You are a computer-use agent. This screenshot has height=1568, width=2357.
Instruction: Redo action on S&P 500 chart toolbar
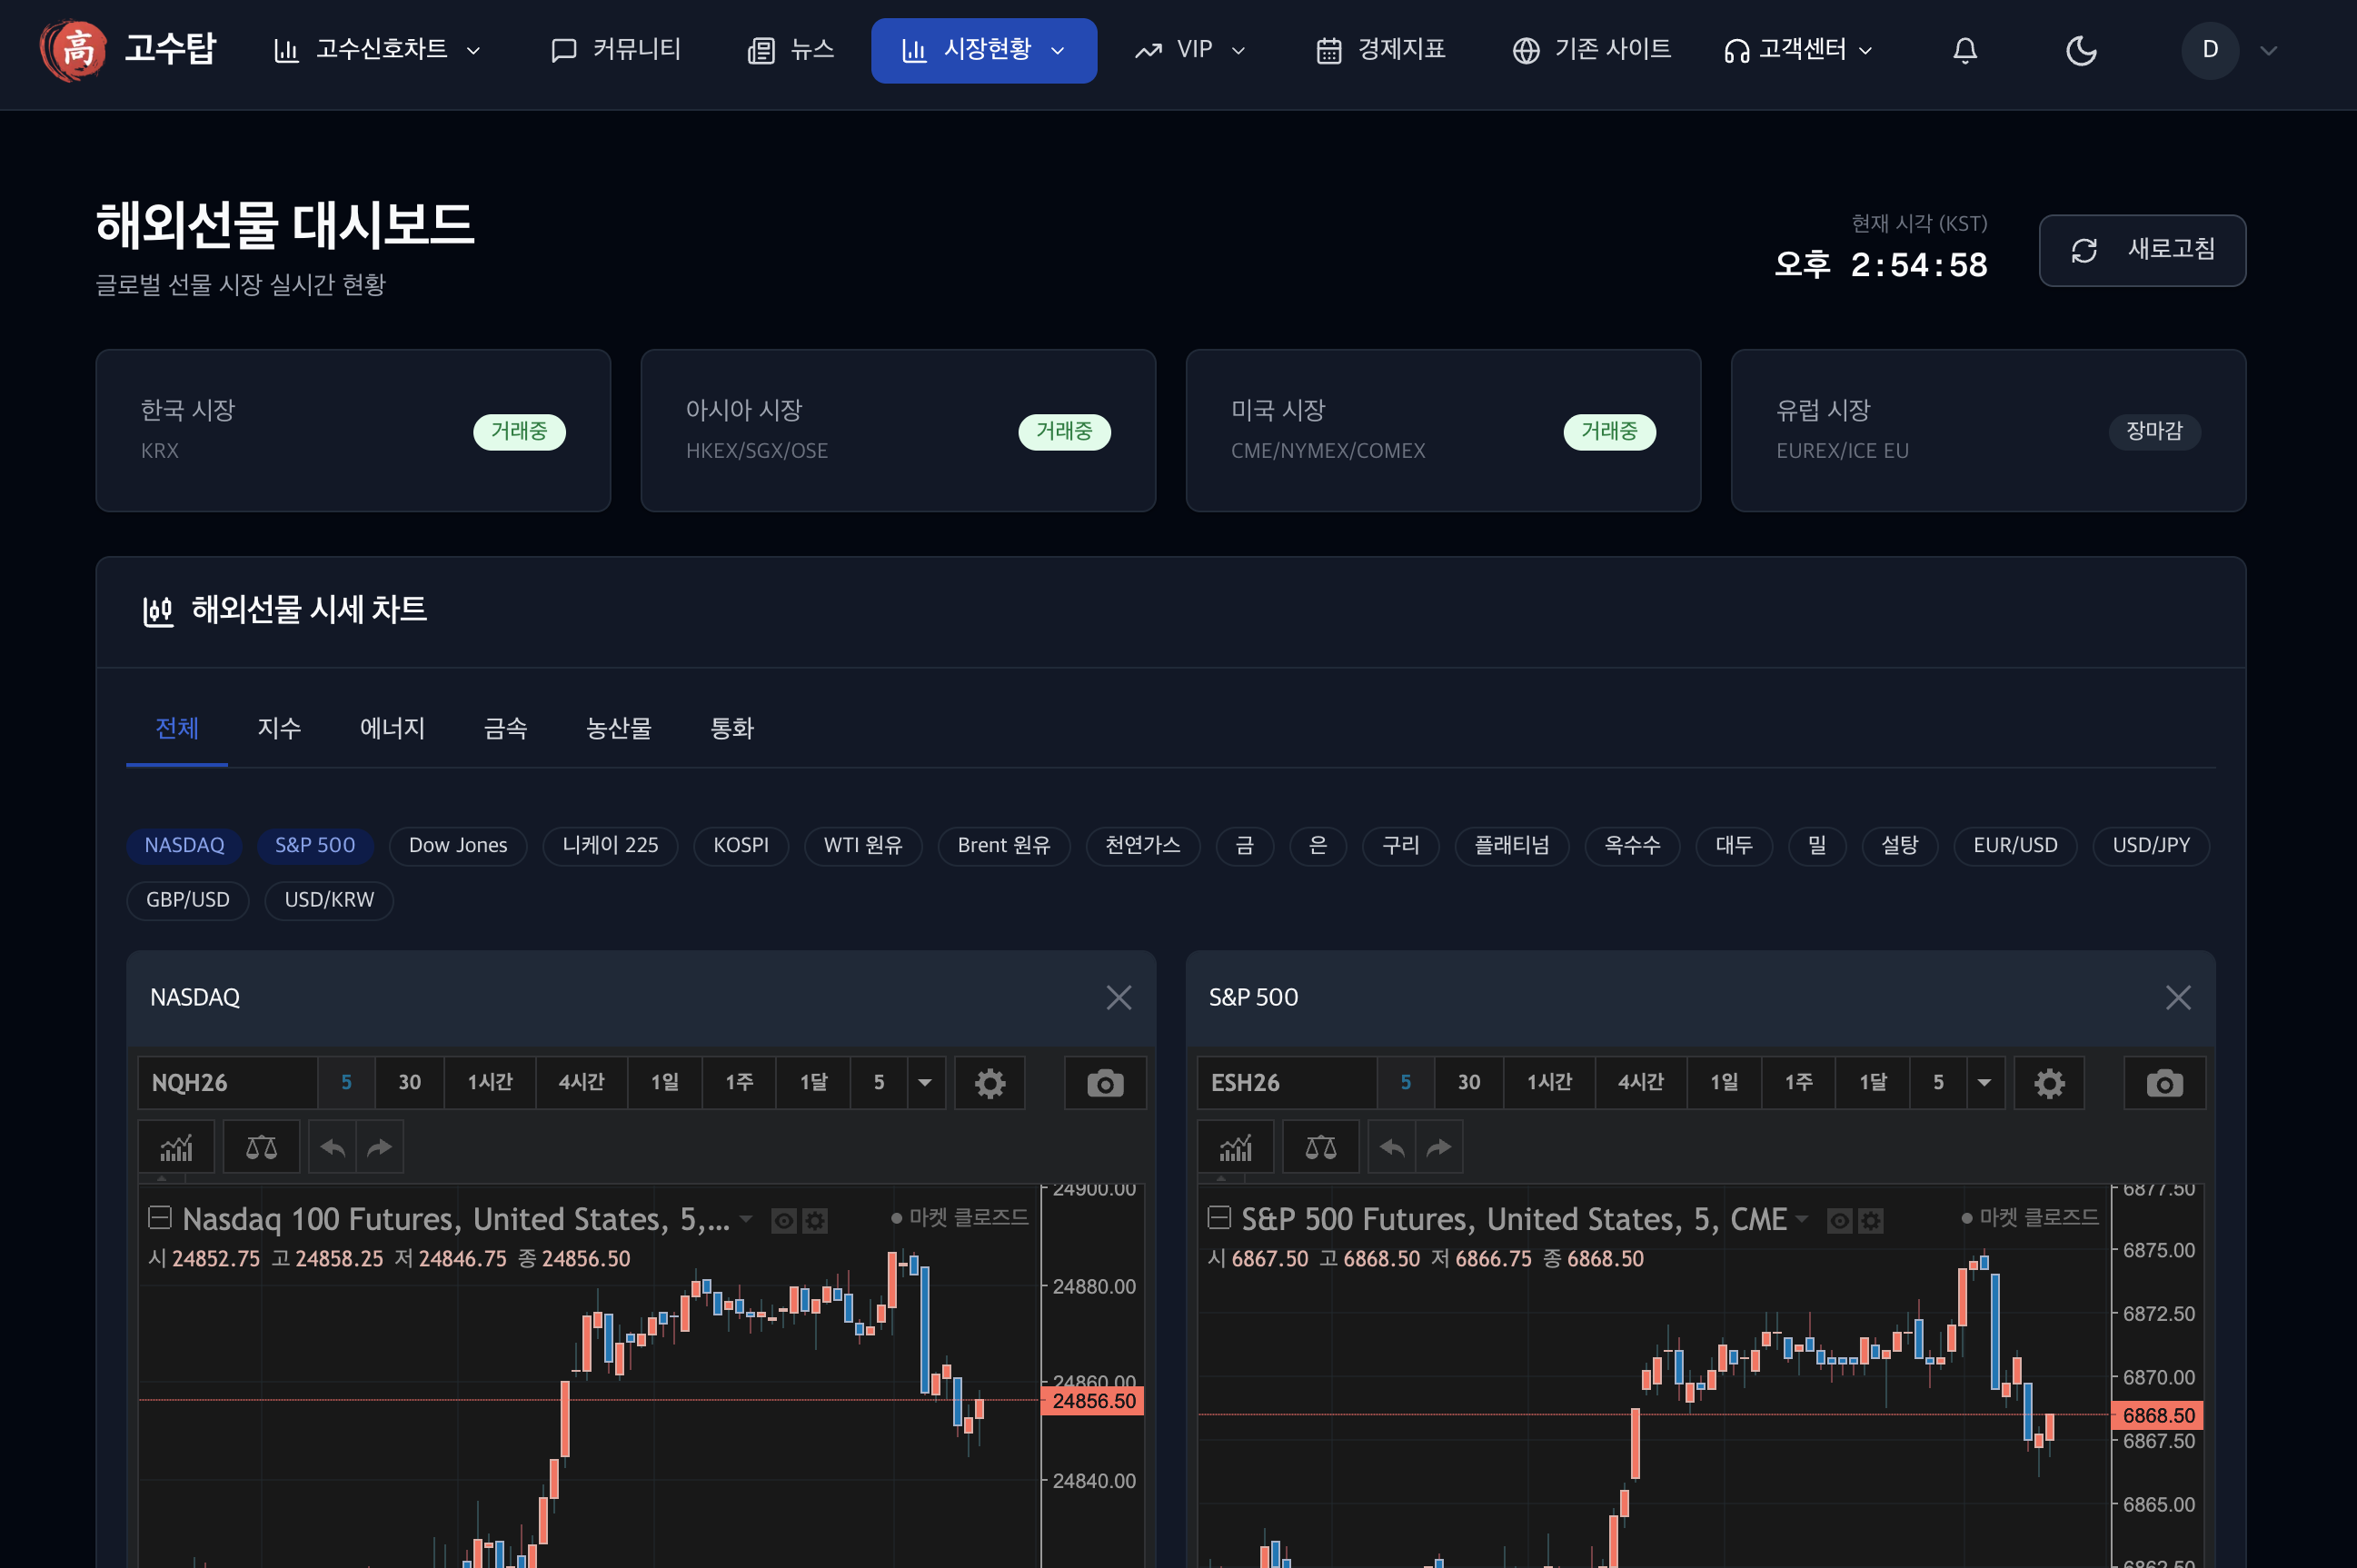pyautogui.click(x=1438, y=1147)
